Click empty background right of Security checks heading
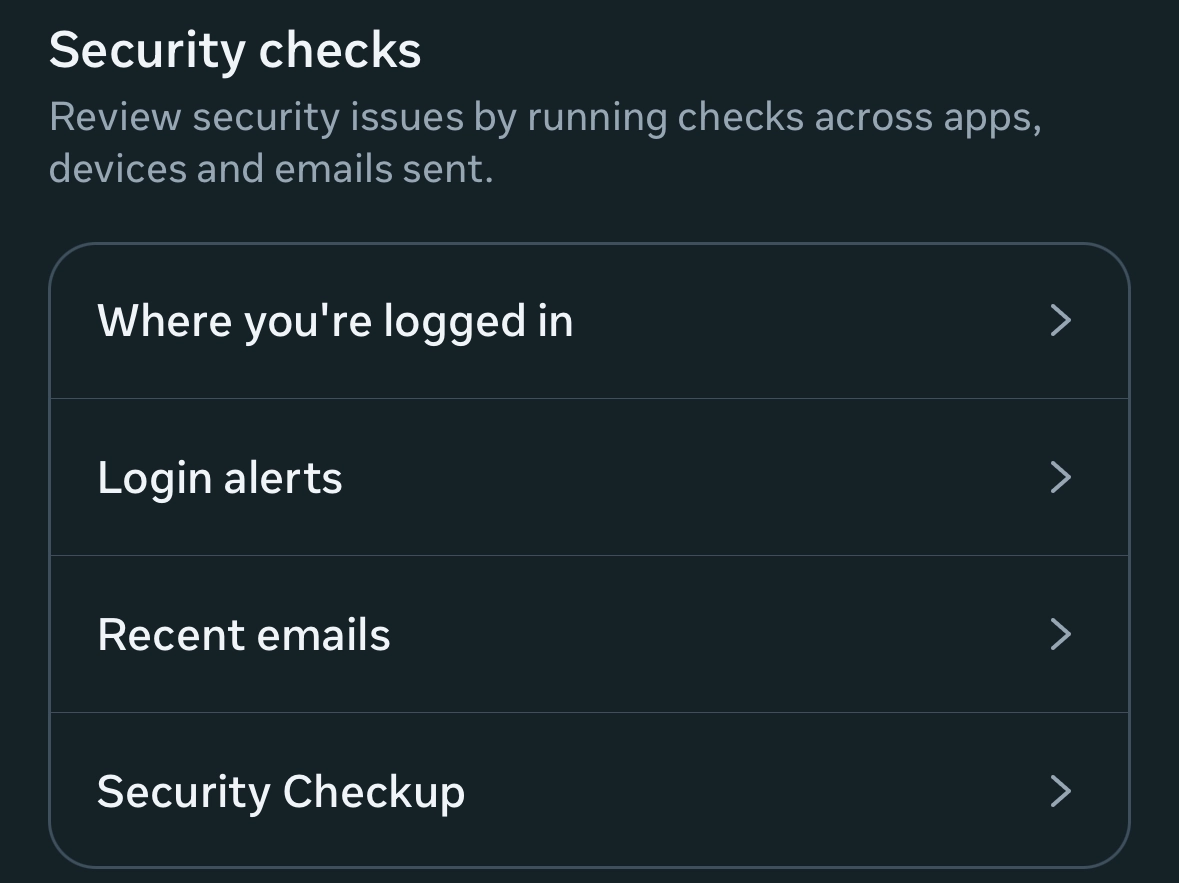This screenshot has height=883, width=1179. point(800,50)
